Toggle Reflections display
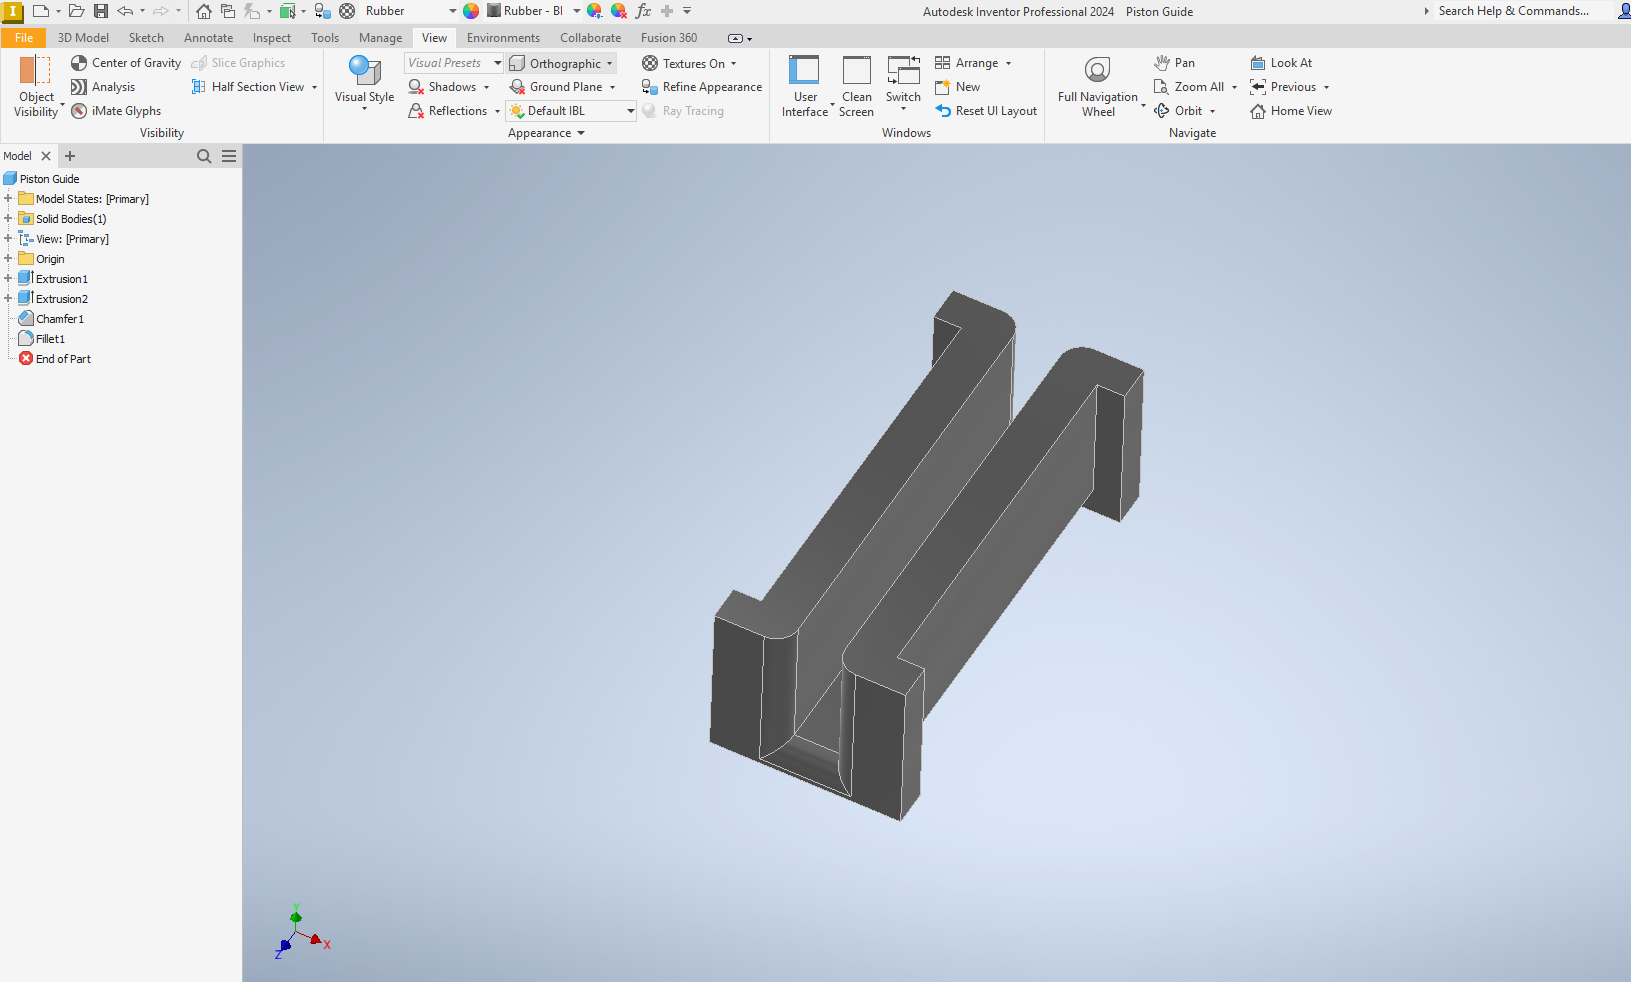This screenshot has height=982, width=1631. click(454, 111)
